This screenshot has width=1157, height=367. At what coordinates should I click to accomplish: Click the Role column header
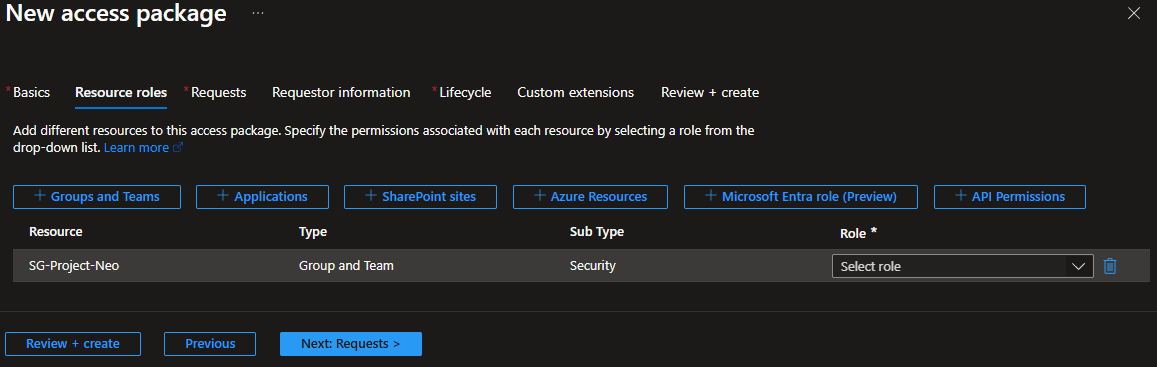click(x=858, y=232)
